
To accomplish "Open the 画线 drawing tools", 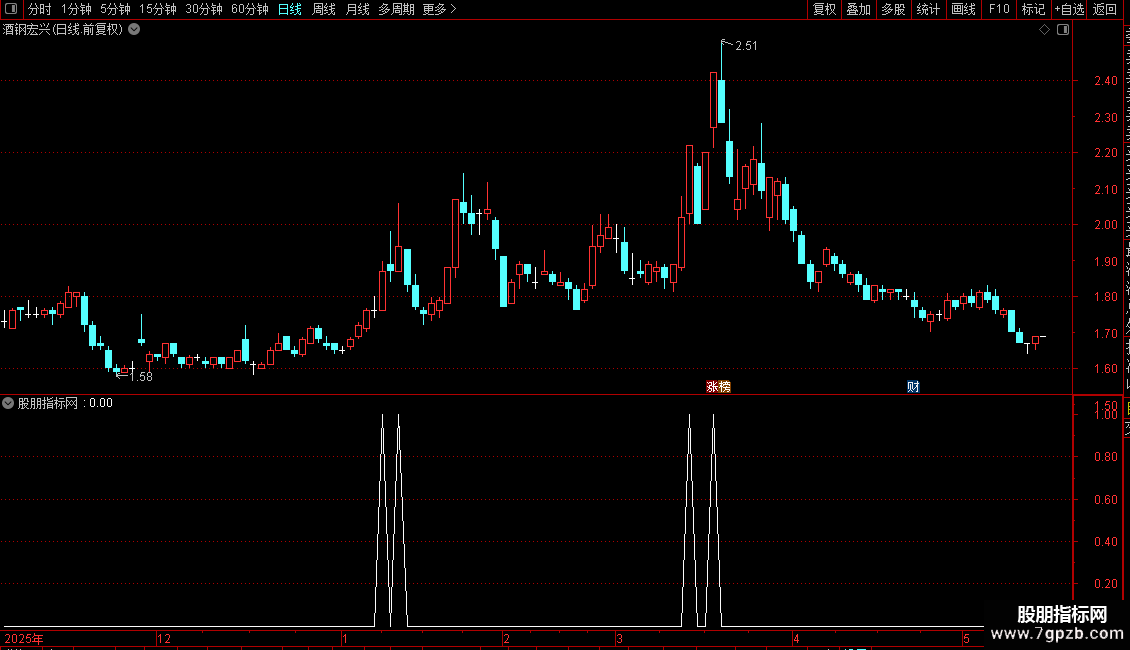I will pyautogui.click(x=964, y=9).
